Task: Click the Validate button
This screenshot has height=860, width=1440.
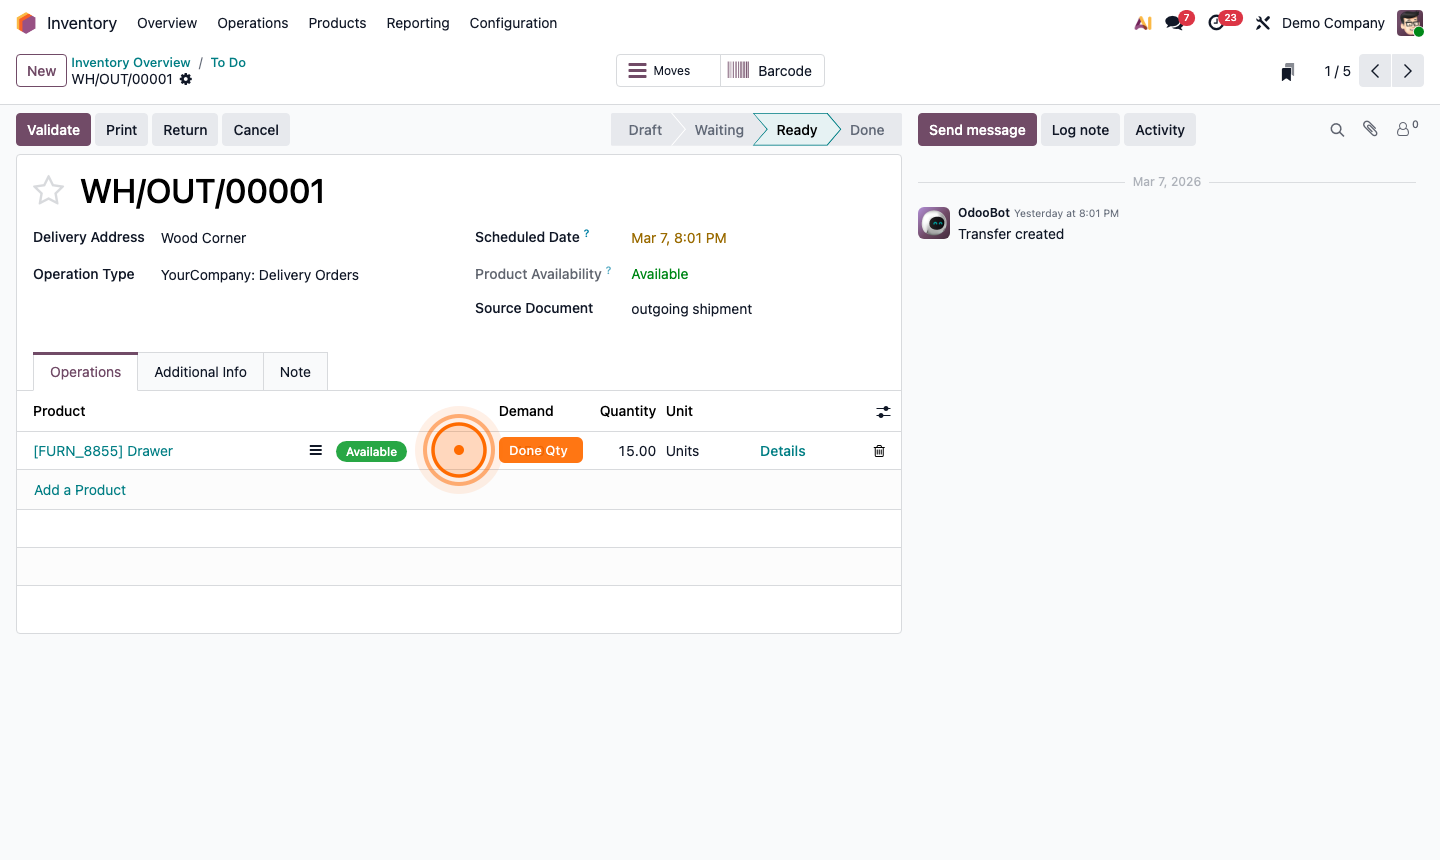Action: [x=53, y=130]
